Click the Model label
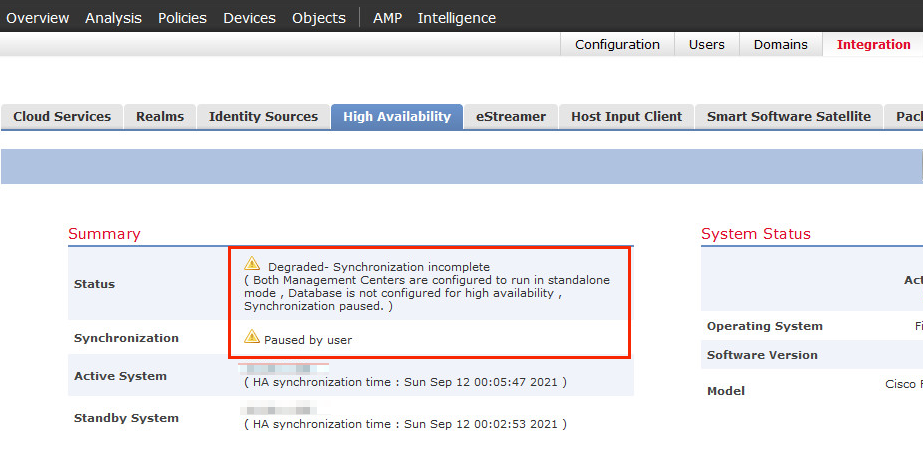The height and width of the screenshot is (463, 923). pos(726,391)
